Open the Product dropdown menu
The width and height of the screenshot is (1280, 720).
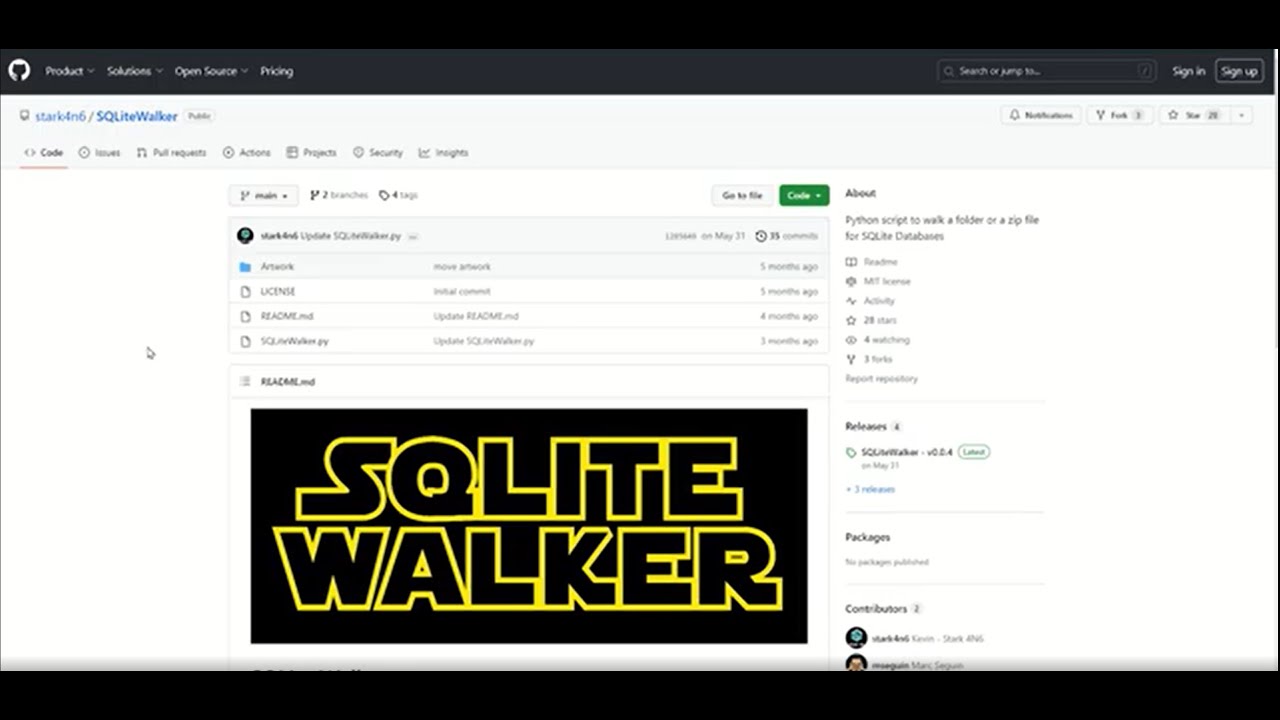[69, 71]
